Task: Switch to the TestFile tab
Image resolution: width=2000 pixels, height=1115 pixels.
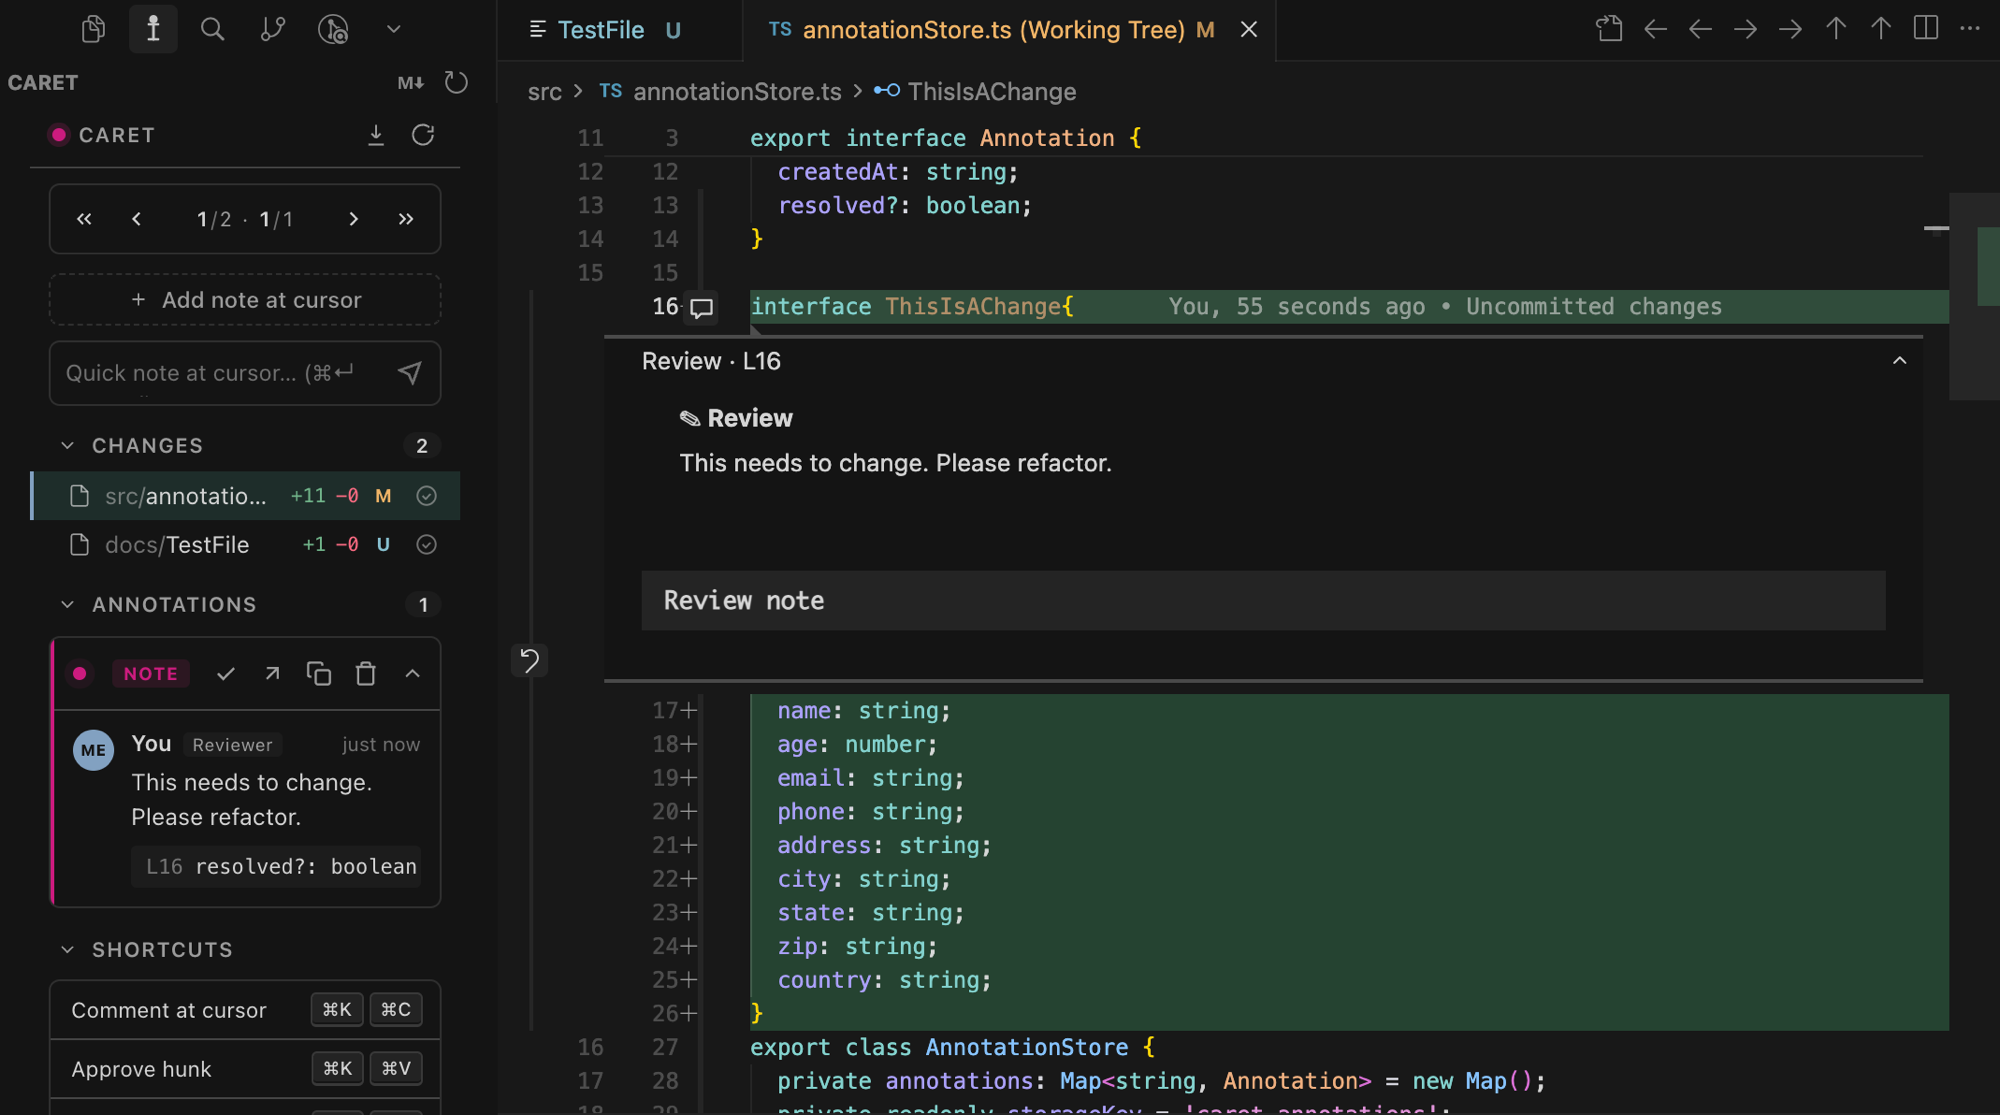Action: pyautogui.click(x=619, y=30)
